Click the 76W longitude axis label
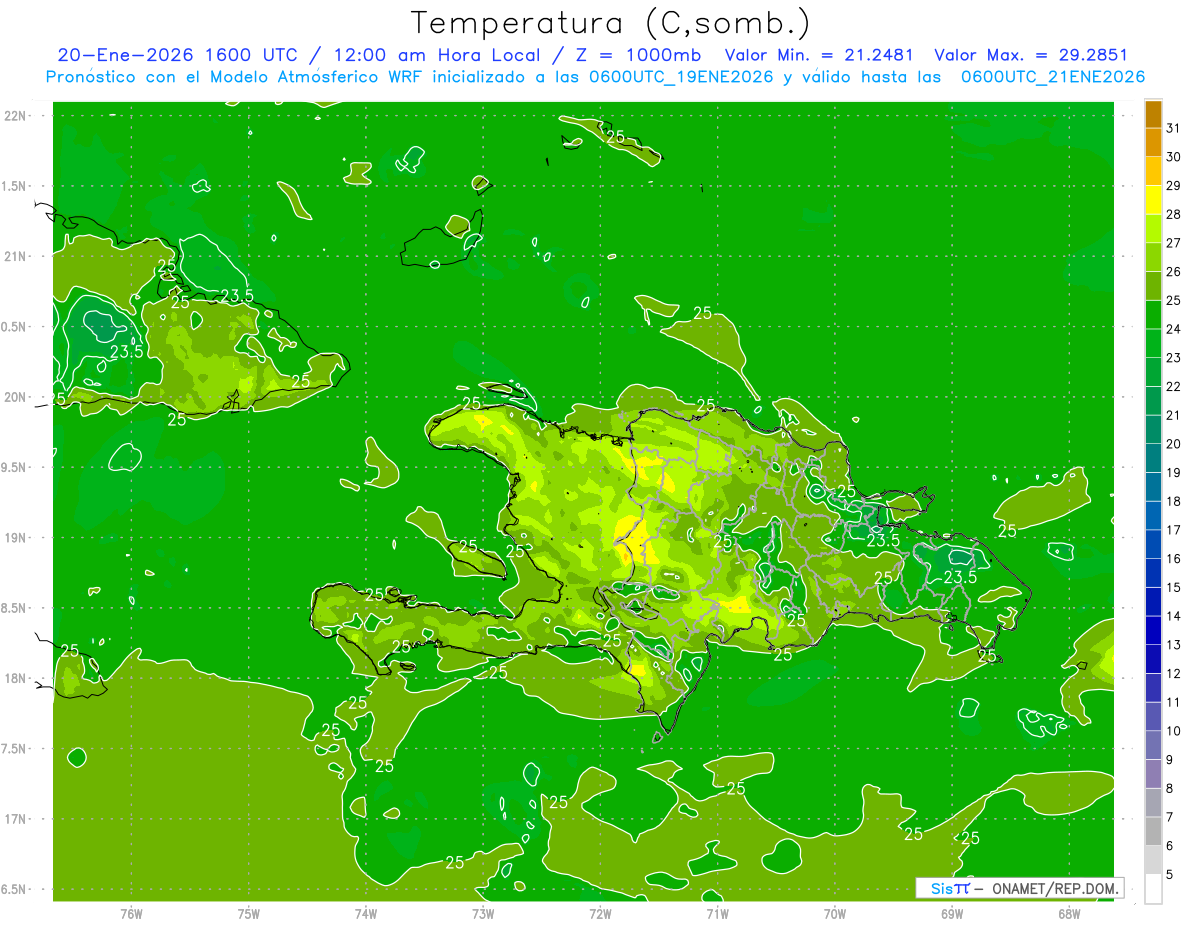 coord(131,913)
